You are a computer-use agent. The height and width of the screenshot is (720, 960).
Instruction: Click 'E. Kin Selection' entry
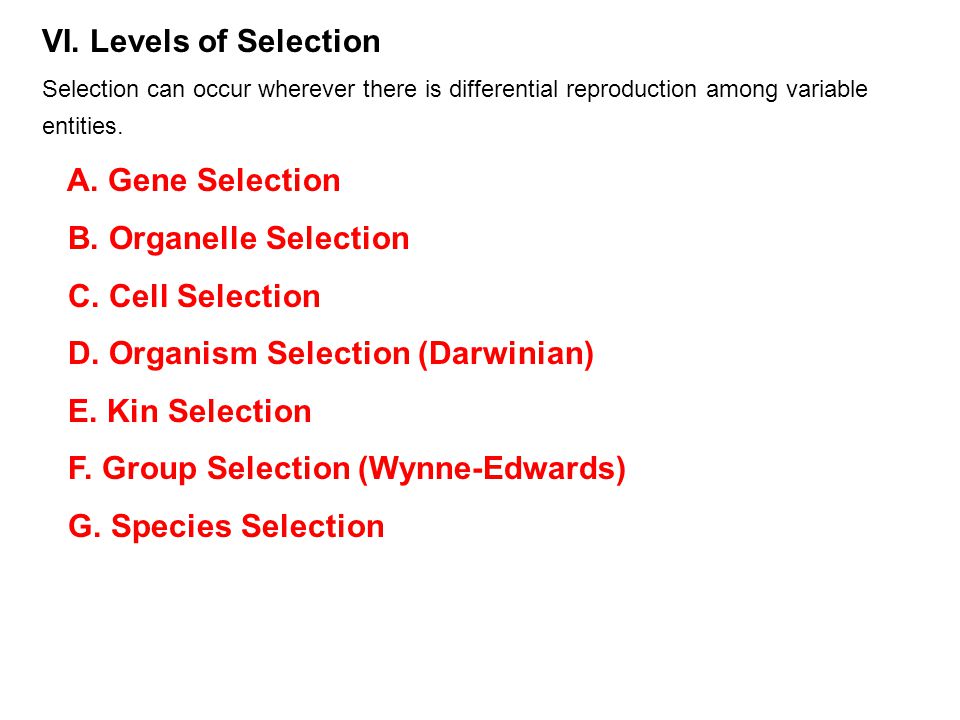190,411
